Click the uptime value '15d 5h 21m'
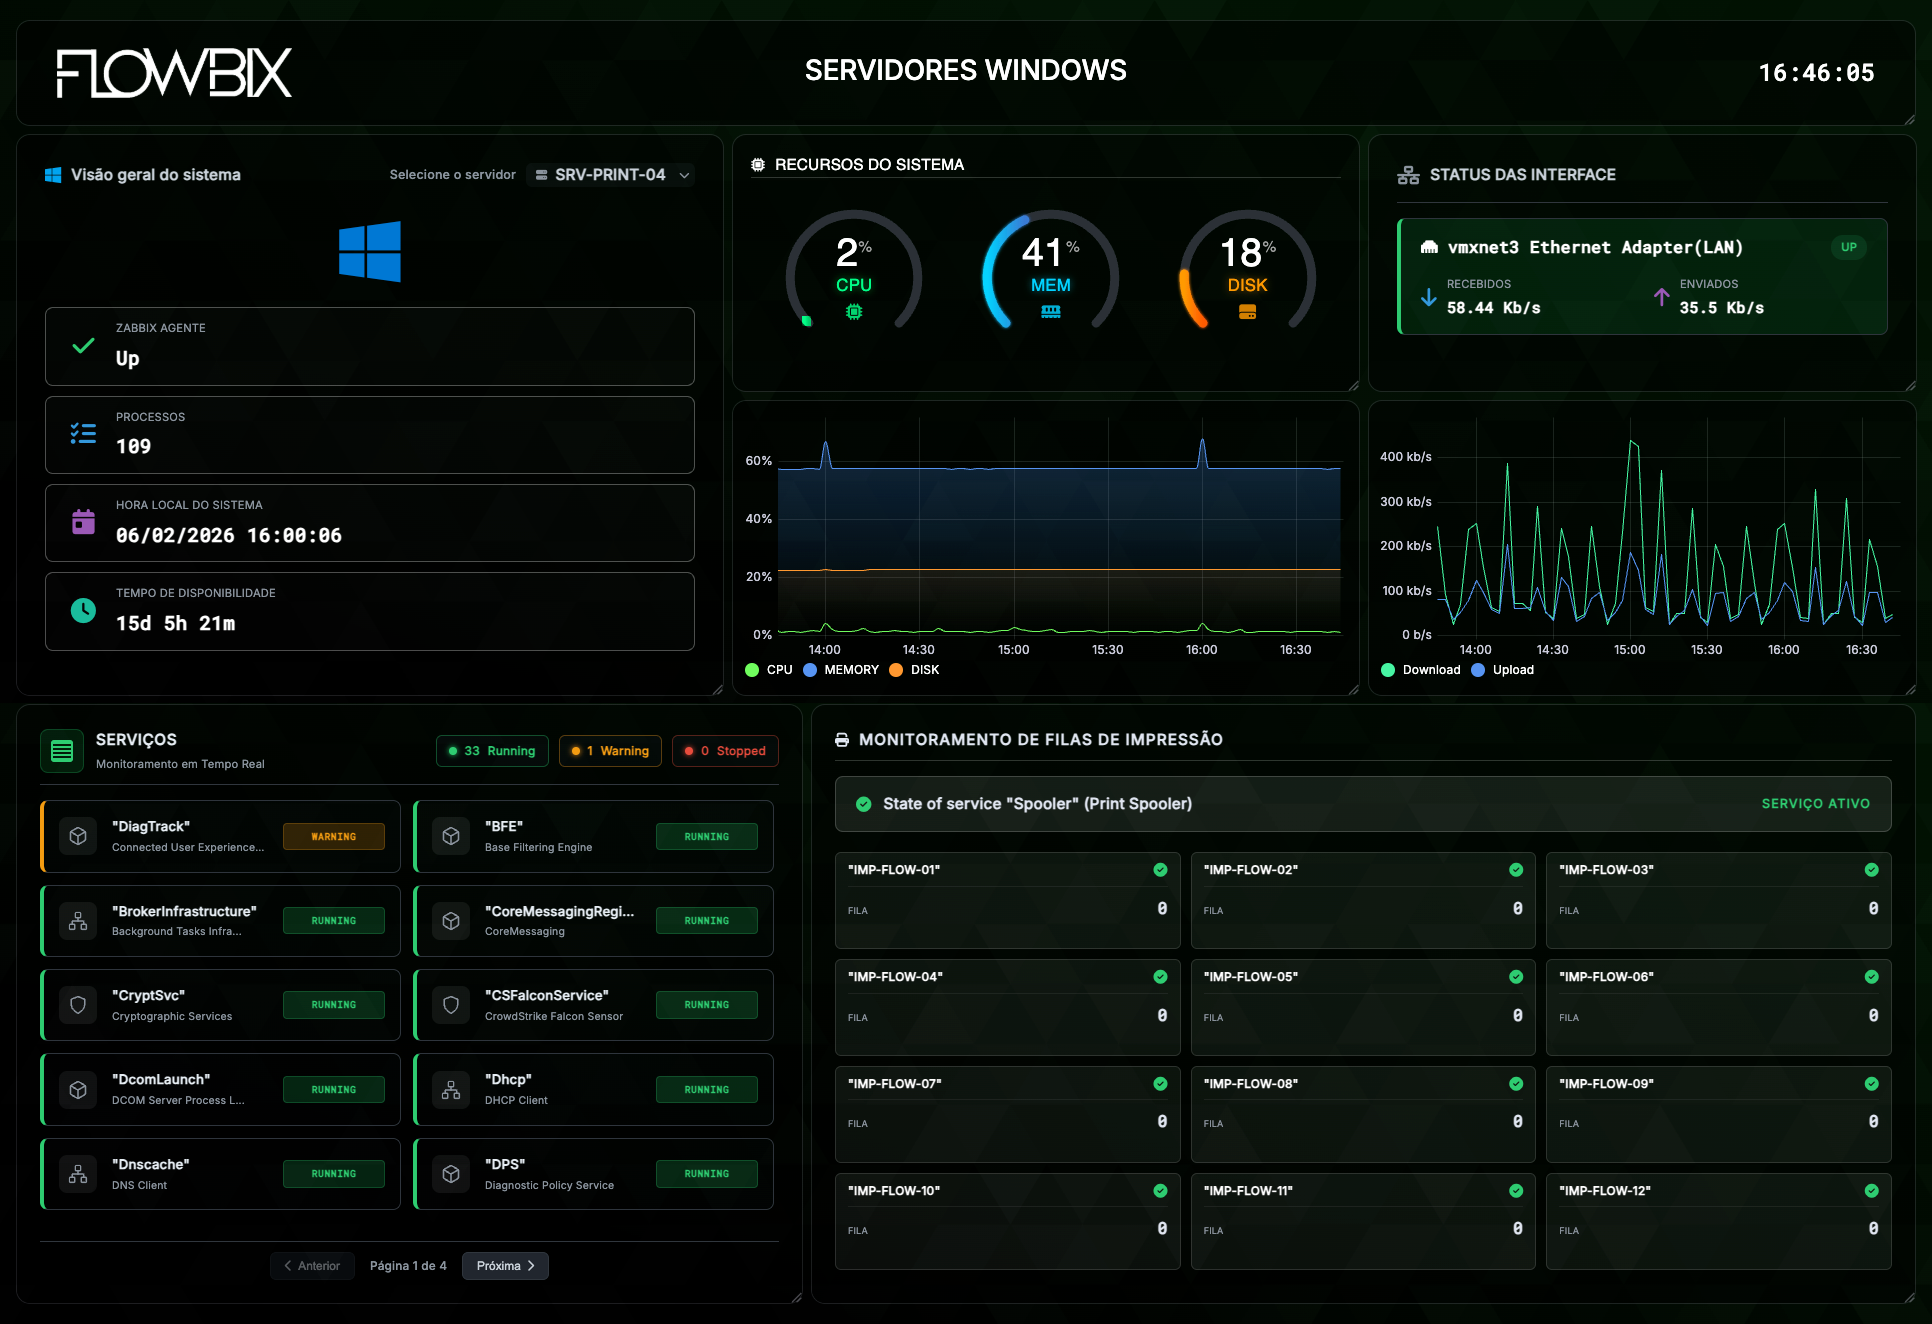1932x1324 pixels. (x=176, y=624)
